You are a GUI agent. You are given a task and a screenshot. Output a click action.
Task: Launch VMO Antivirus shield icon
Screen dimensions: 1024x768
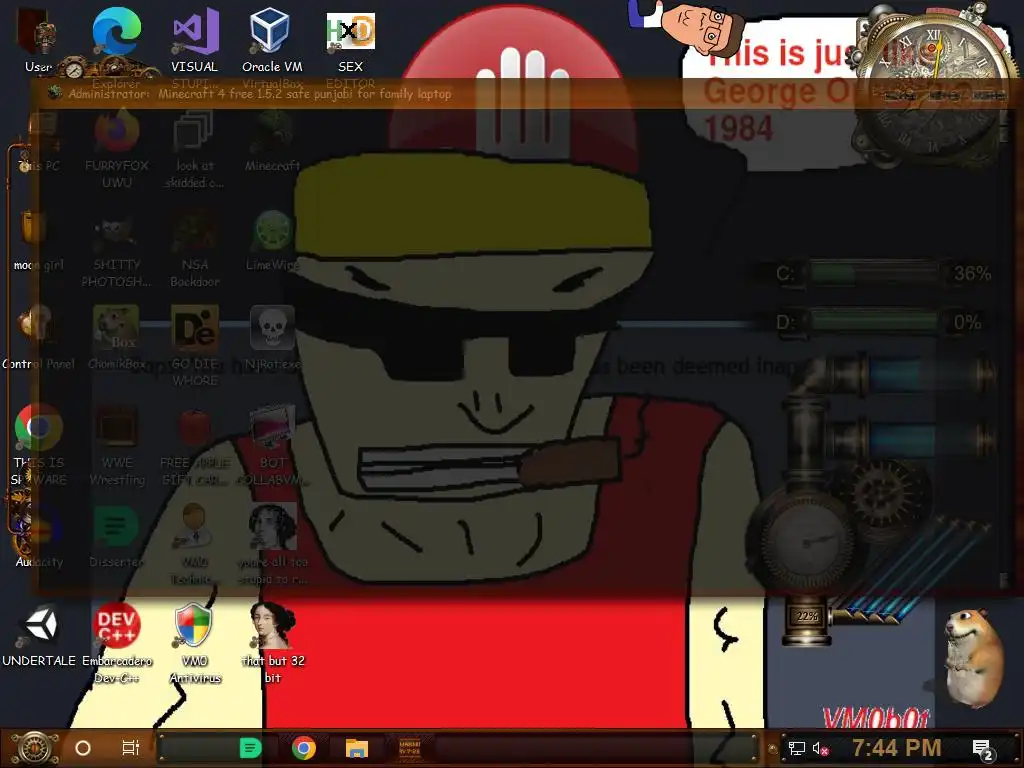[195, 643]
